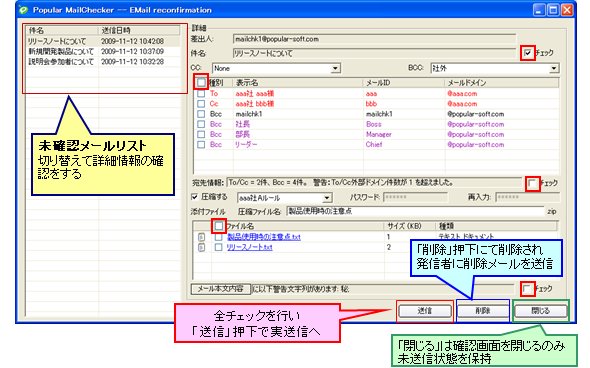590x368 pixels.
Task: Minimize the Popular MailChecker window
Action: 539,10
